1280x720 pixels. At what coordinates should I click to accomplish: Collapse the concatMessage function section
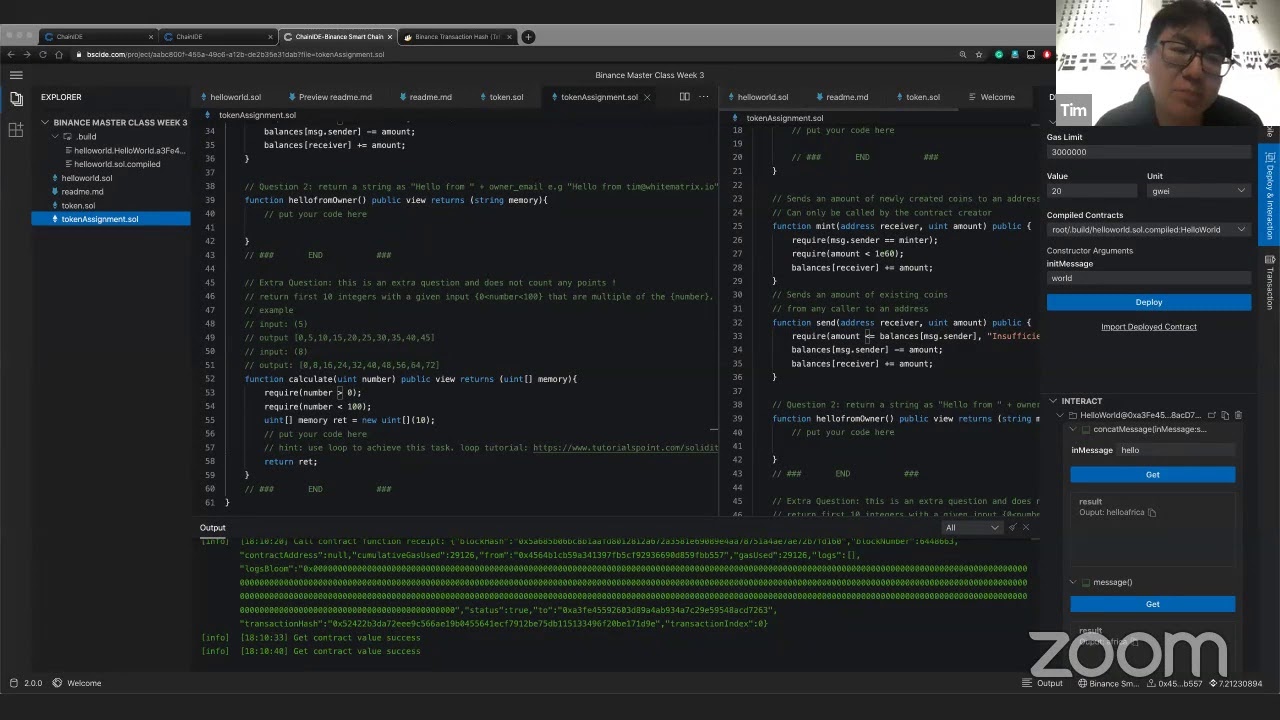1073,430
